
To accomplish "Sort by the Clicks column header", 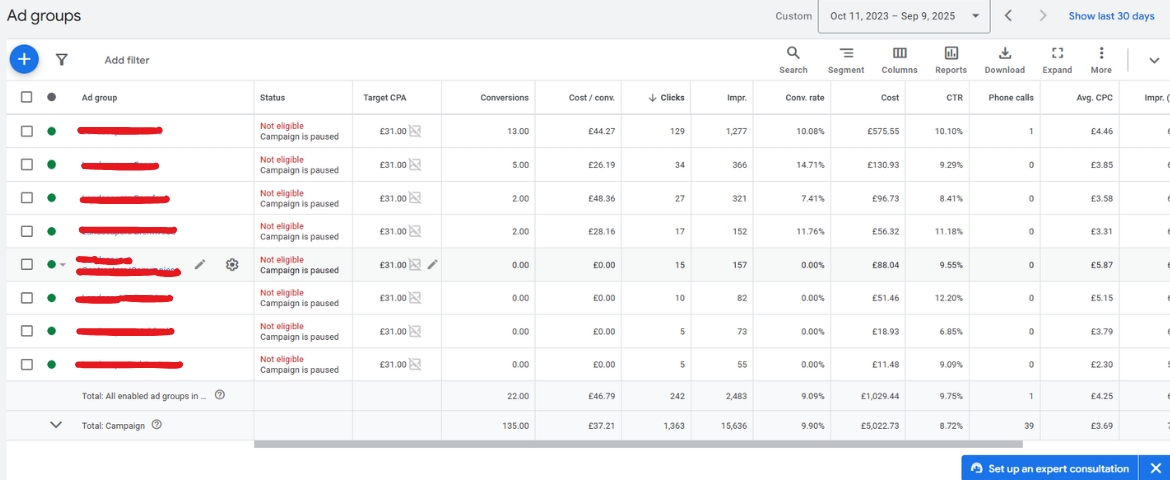I will (666, 97).
